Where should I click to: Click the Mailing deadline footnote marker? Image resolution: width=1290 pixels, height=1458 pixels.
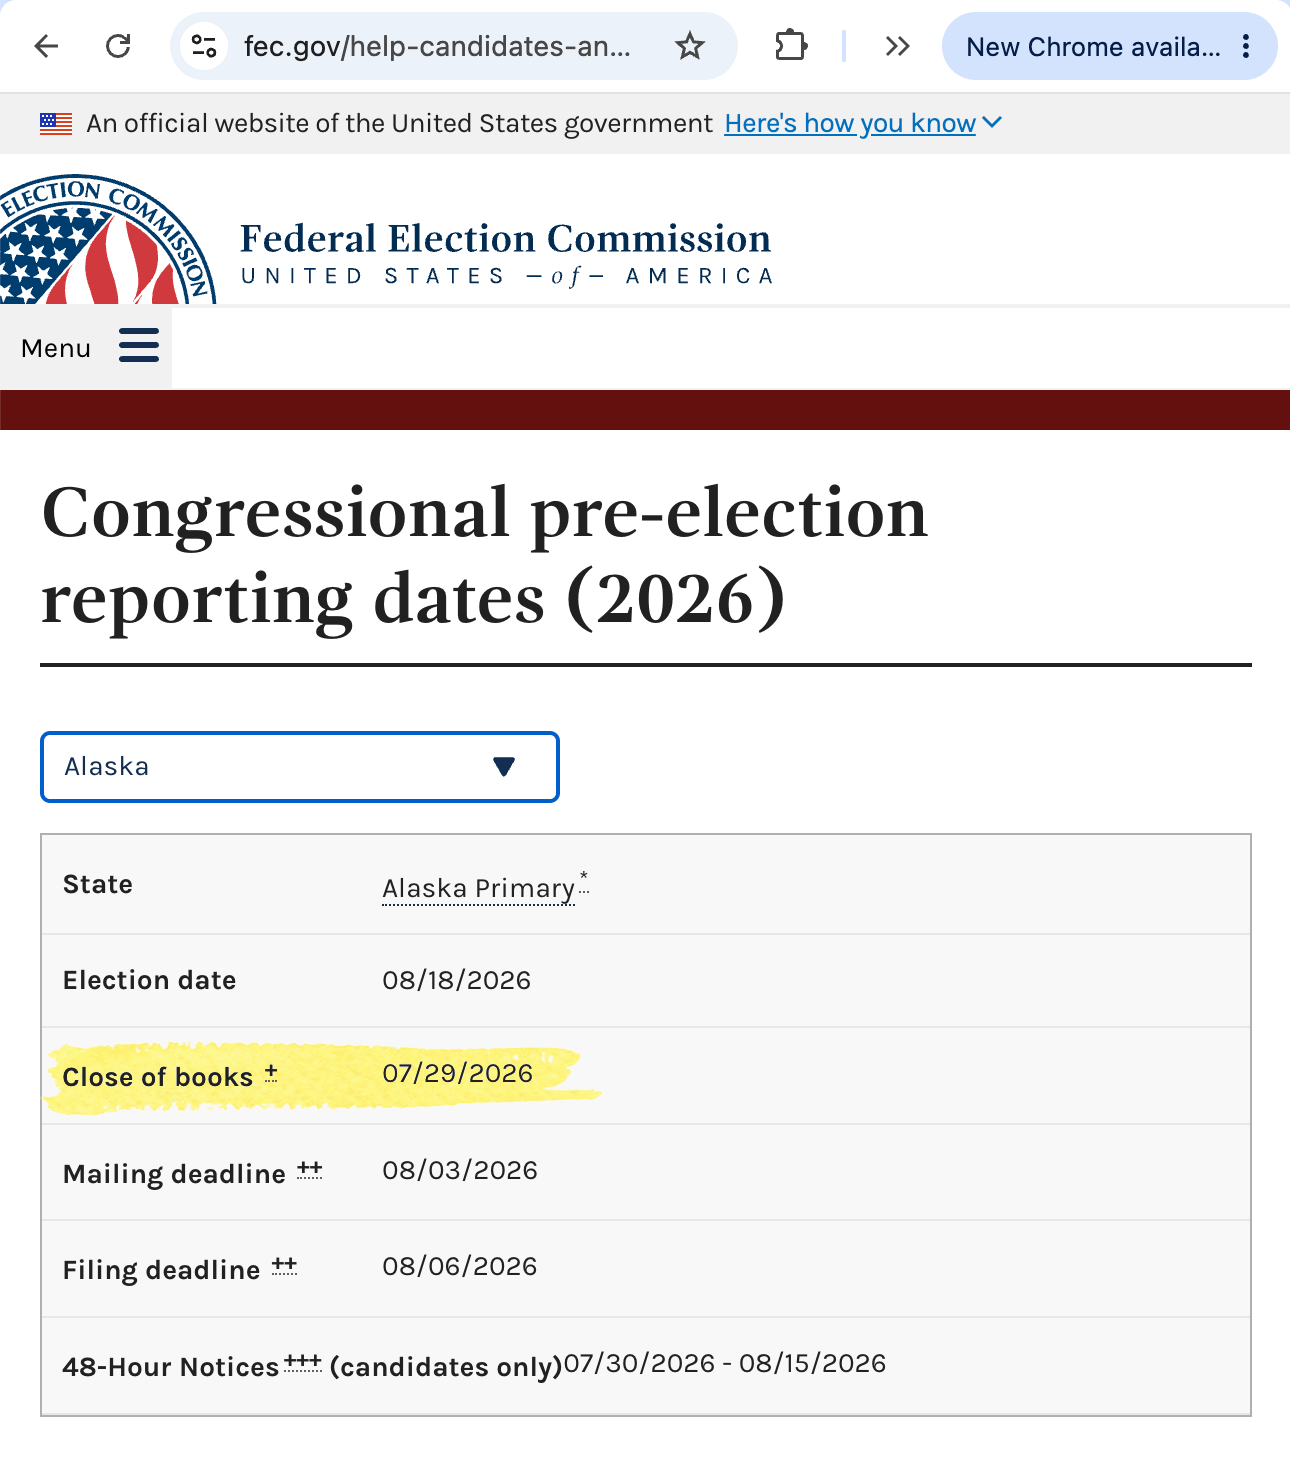[310, 1169]
